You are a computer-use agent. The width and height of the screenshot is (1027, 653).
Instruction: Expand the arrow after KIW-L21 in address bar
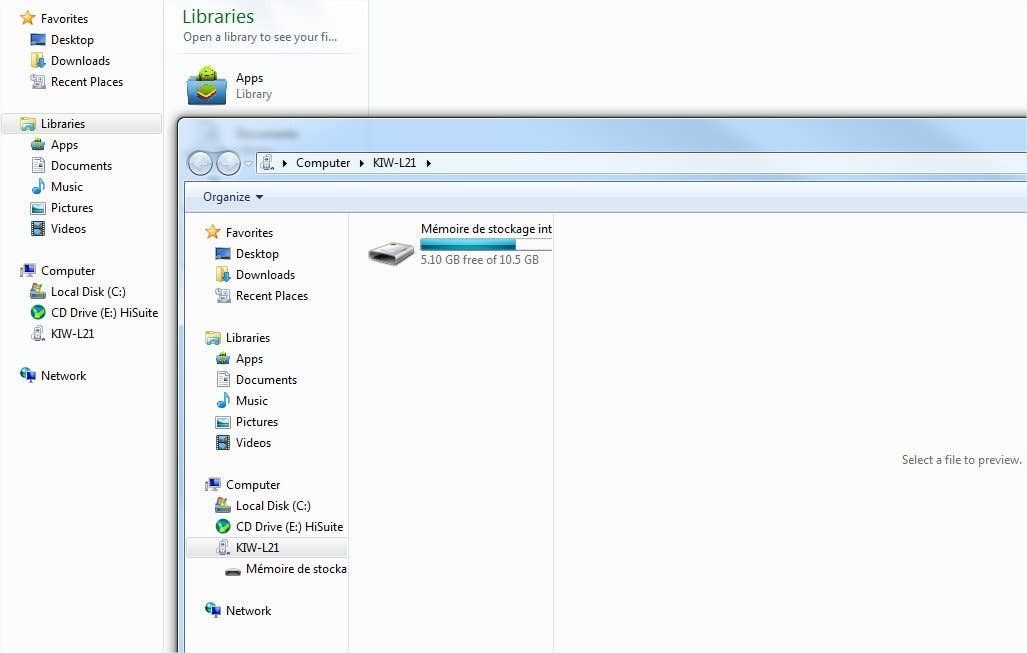[429, 163]
